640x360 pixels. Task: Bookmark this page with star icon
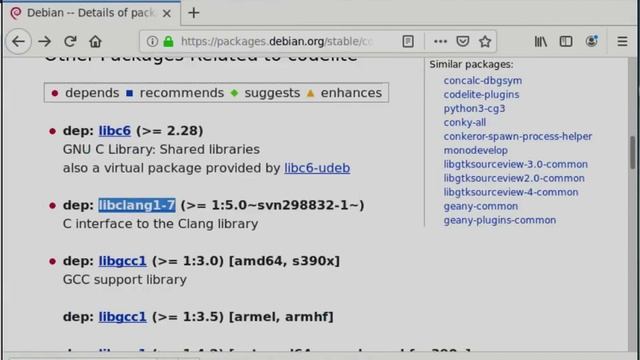[485, 41]
